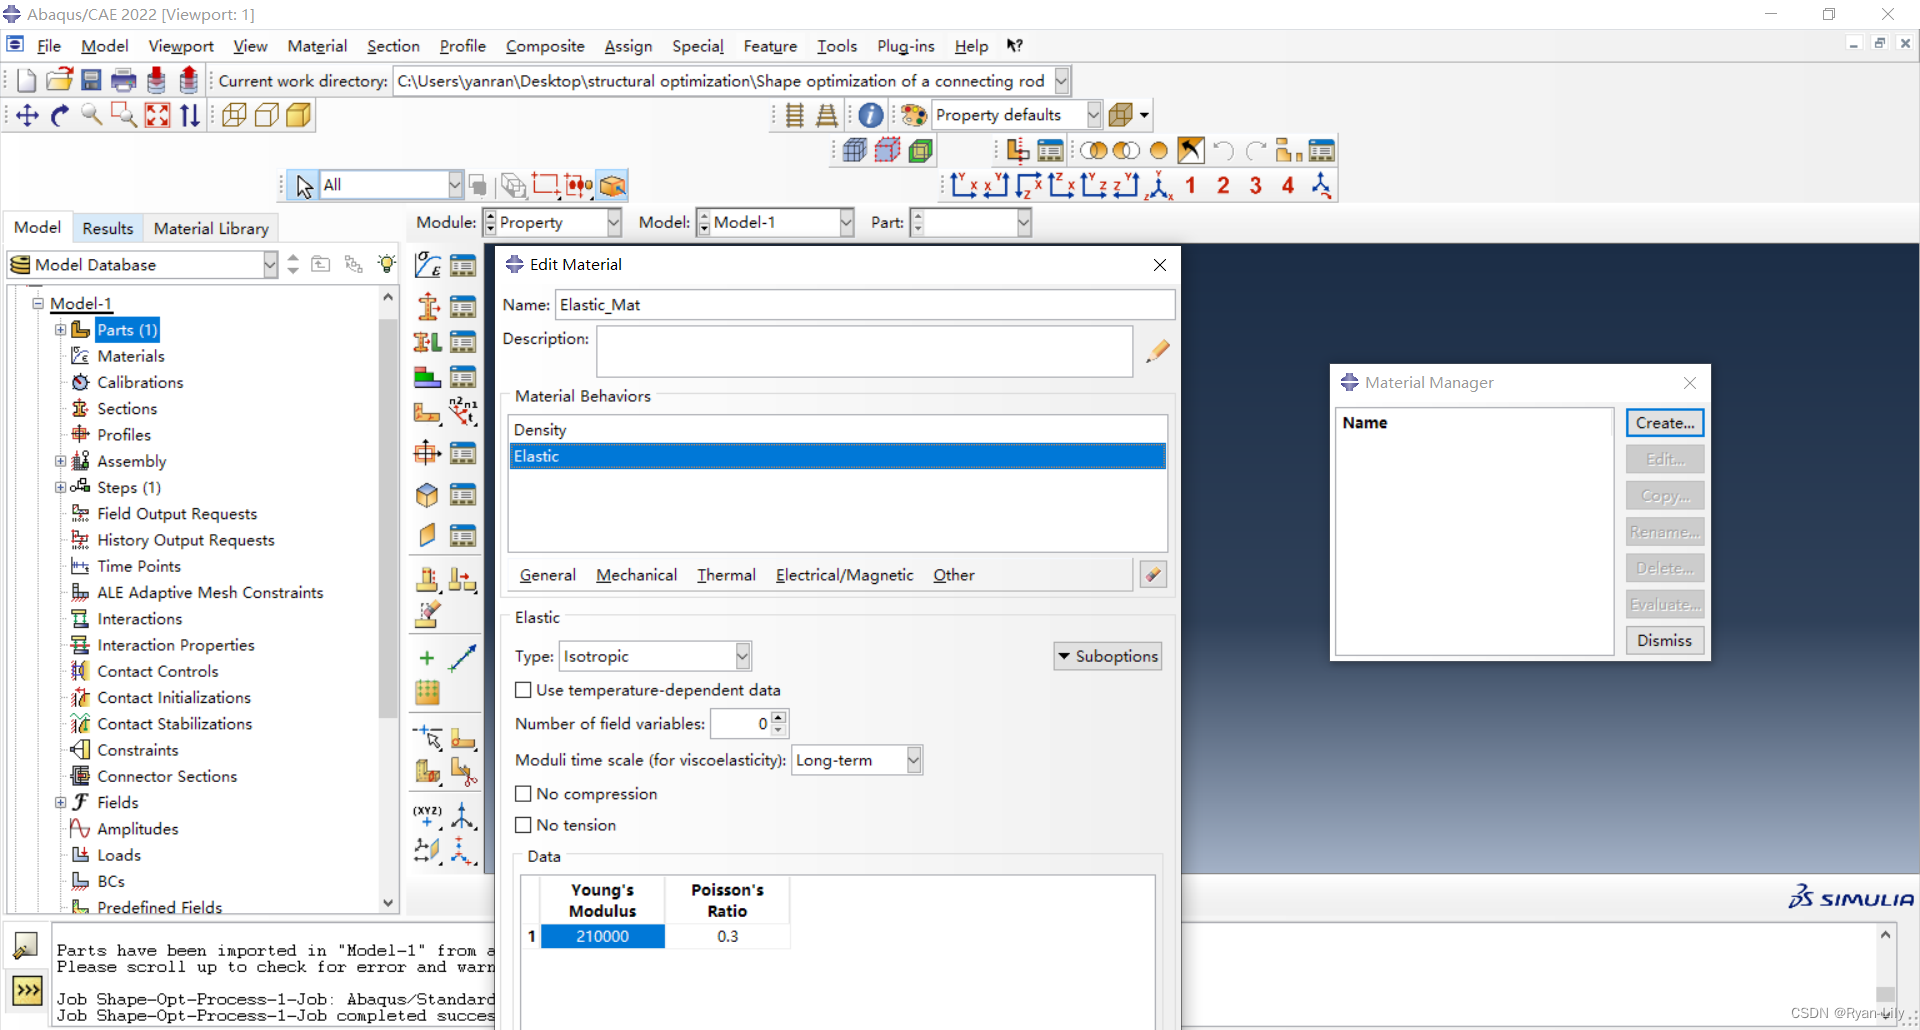This screenshot has width=1920, height=1030.
Task: Select the Pan View tool
Action: 27,115
